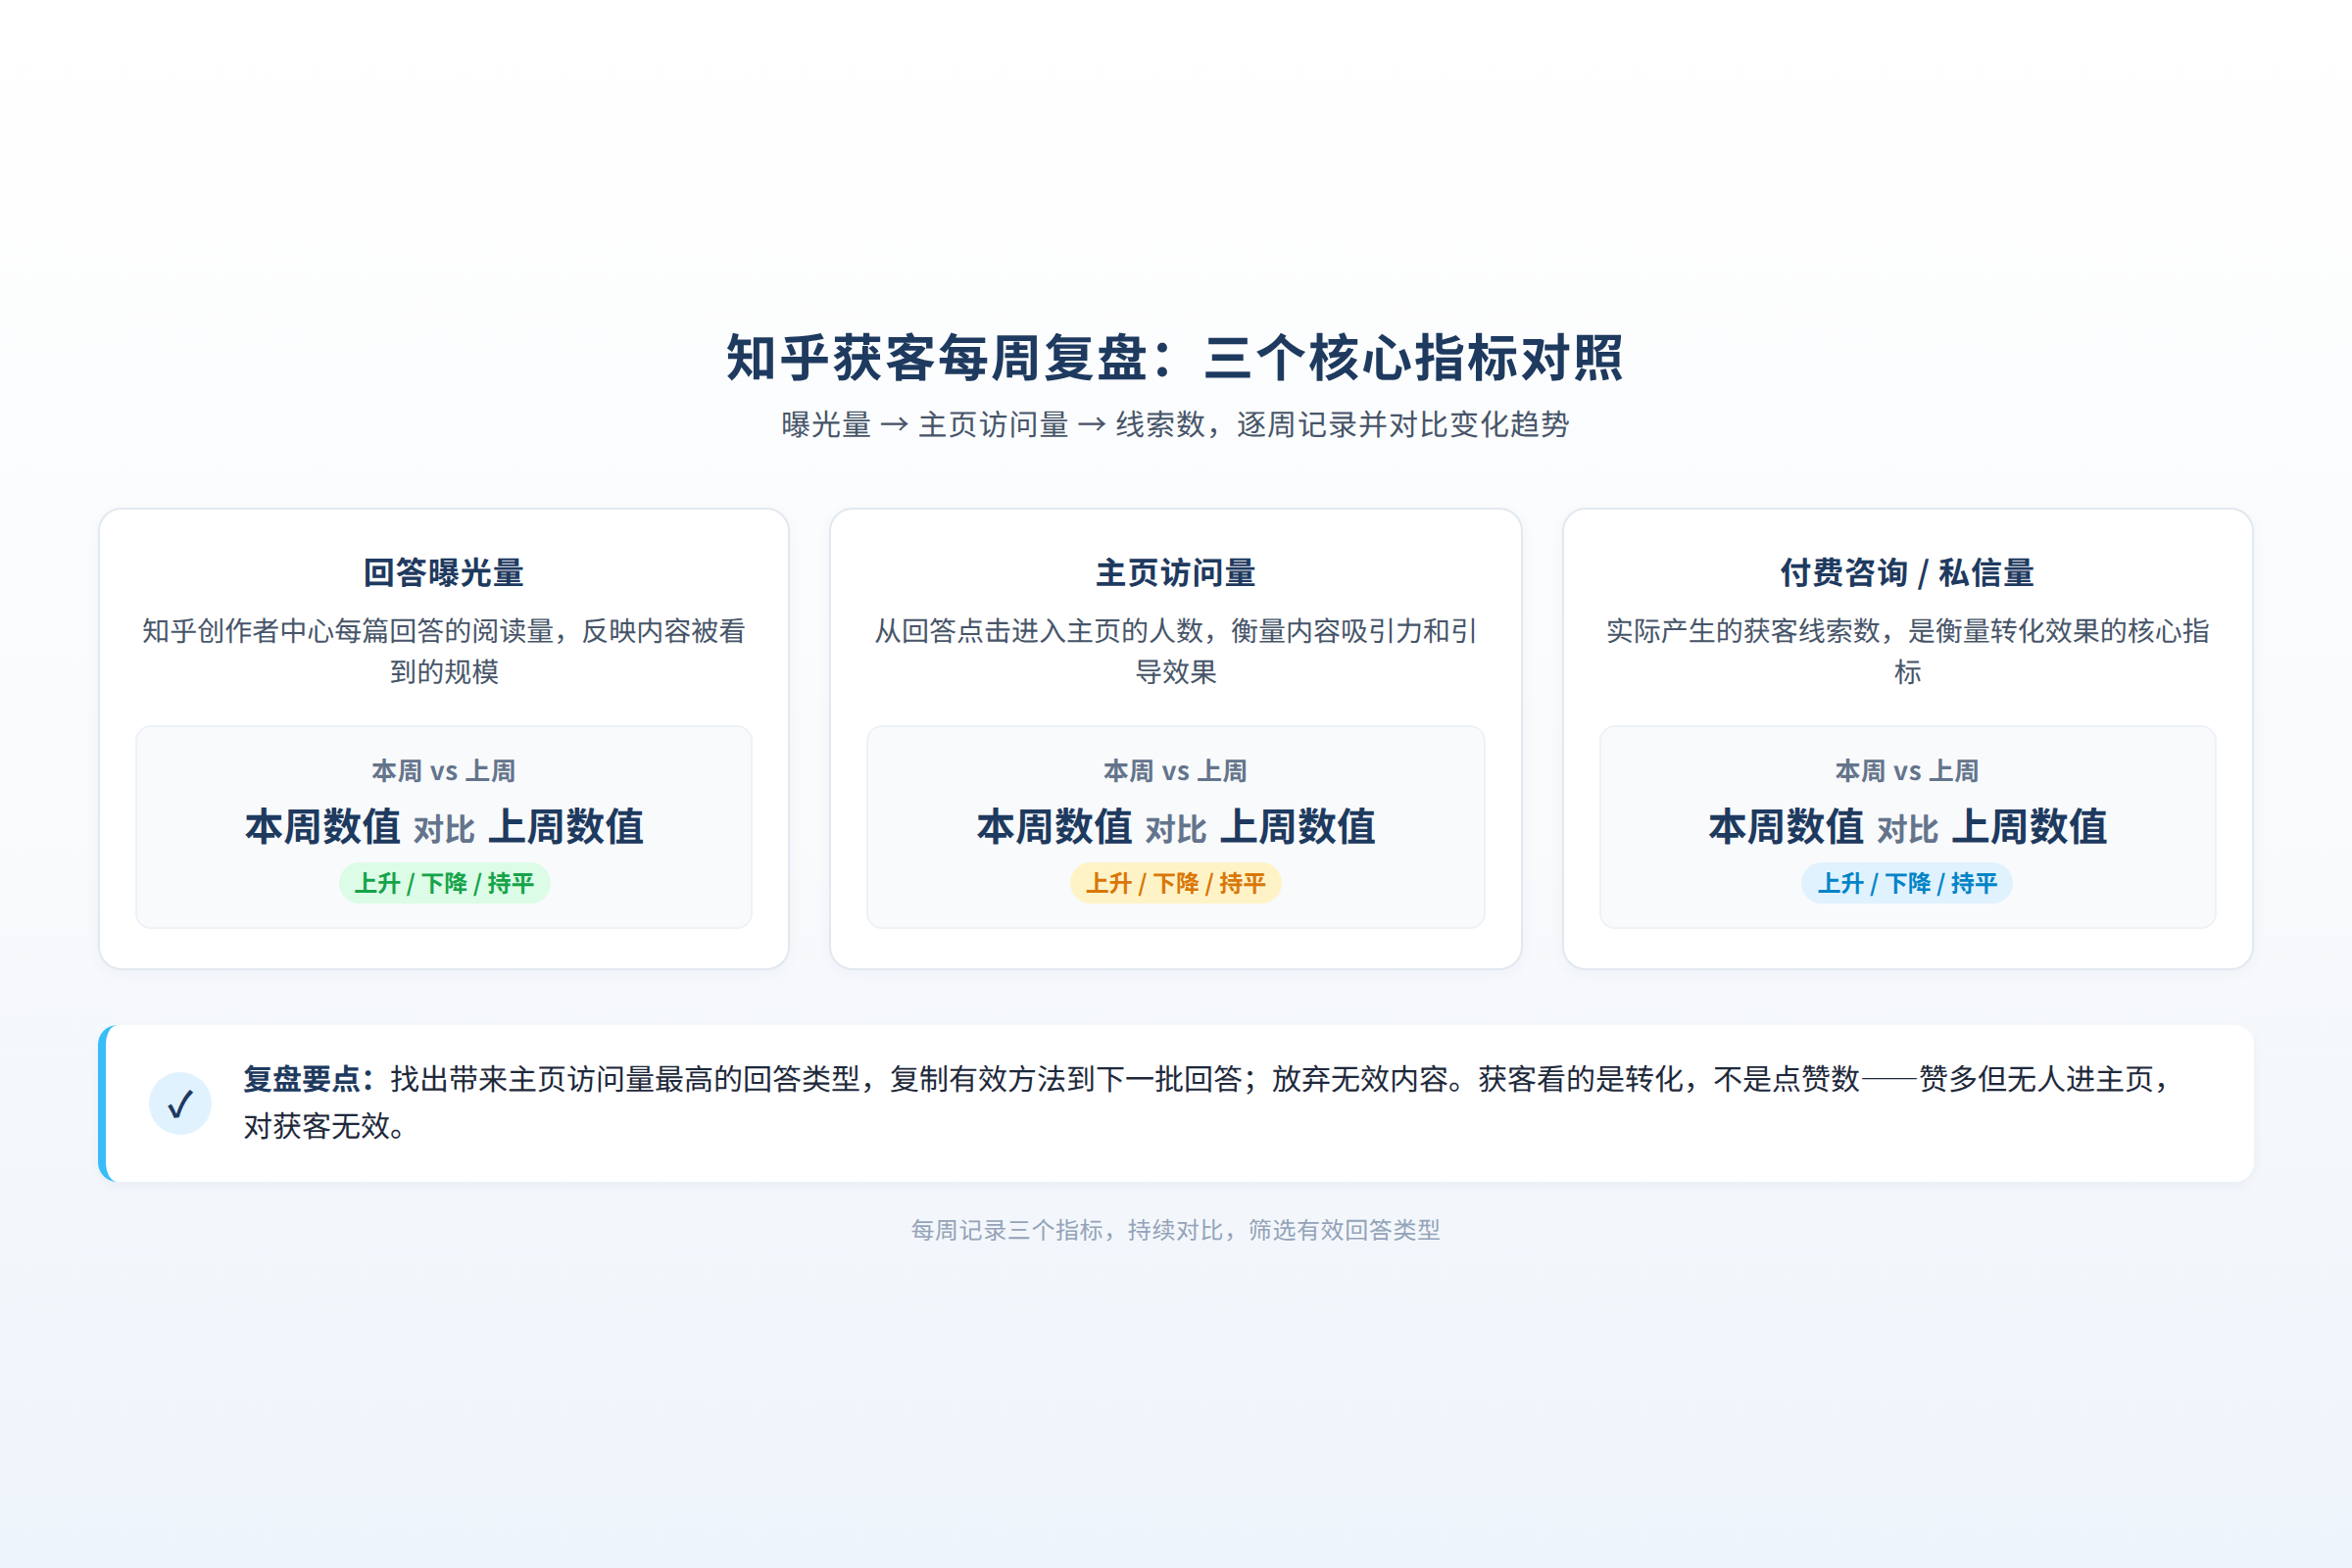Click description 知乎创作者中心每篇回答的阅读量

pyautogui.click(x=444, y=651)
